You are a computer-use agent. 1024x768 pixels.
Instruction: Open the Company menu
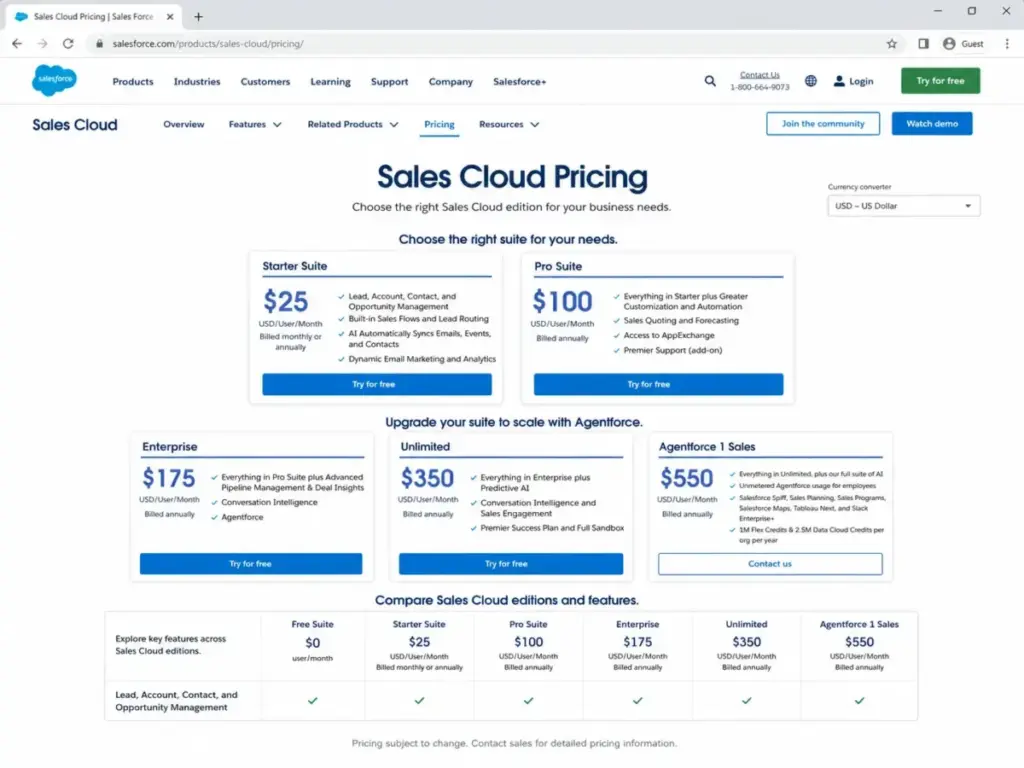point(451,82)
